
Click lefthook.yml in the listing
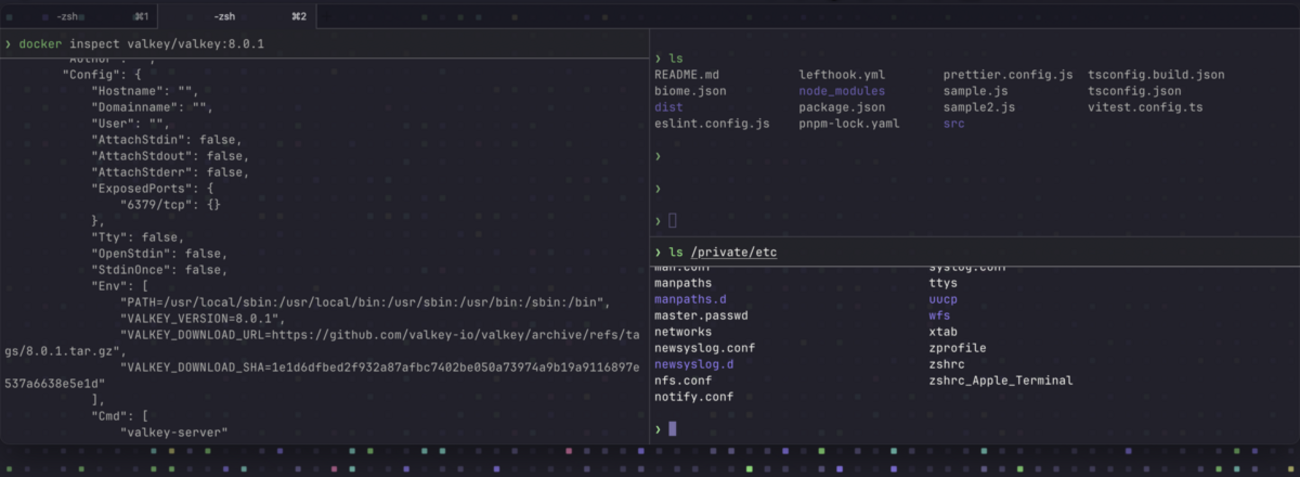coord(842,75)
